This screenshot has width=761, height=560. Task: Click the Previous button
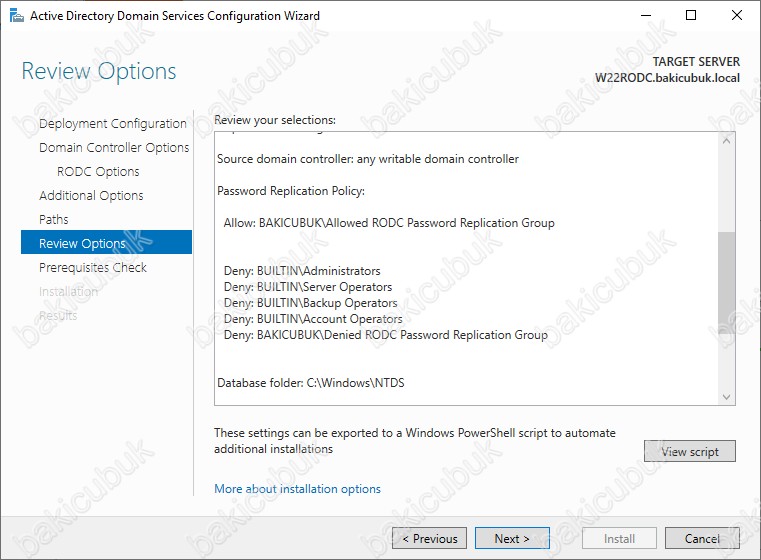point(429,538)
